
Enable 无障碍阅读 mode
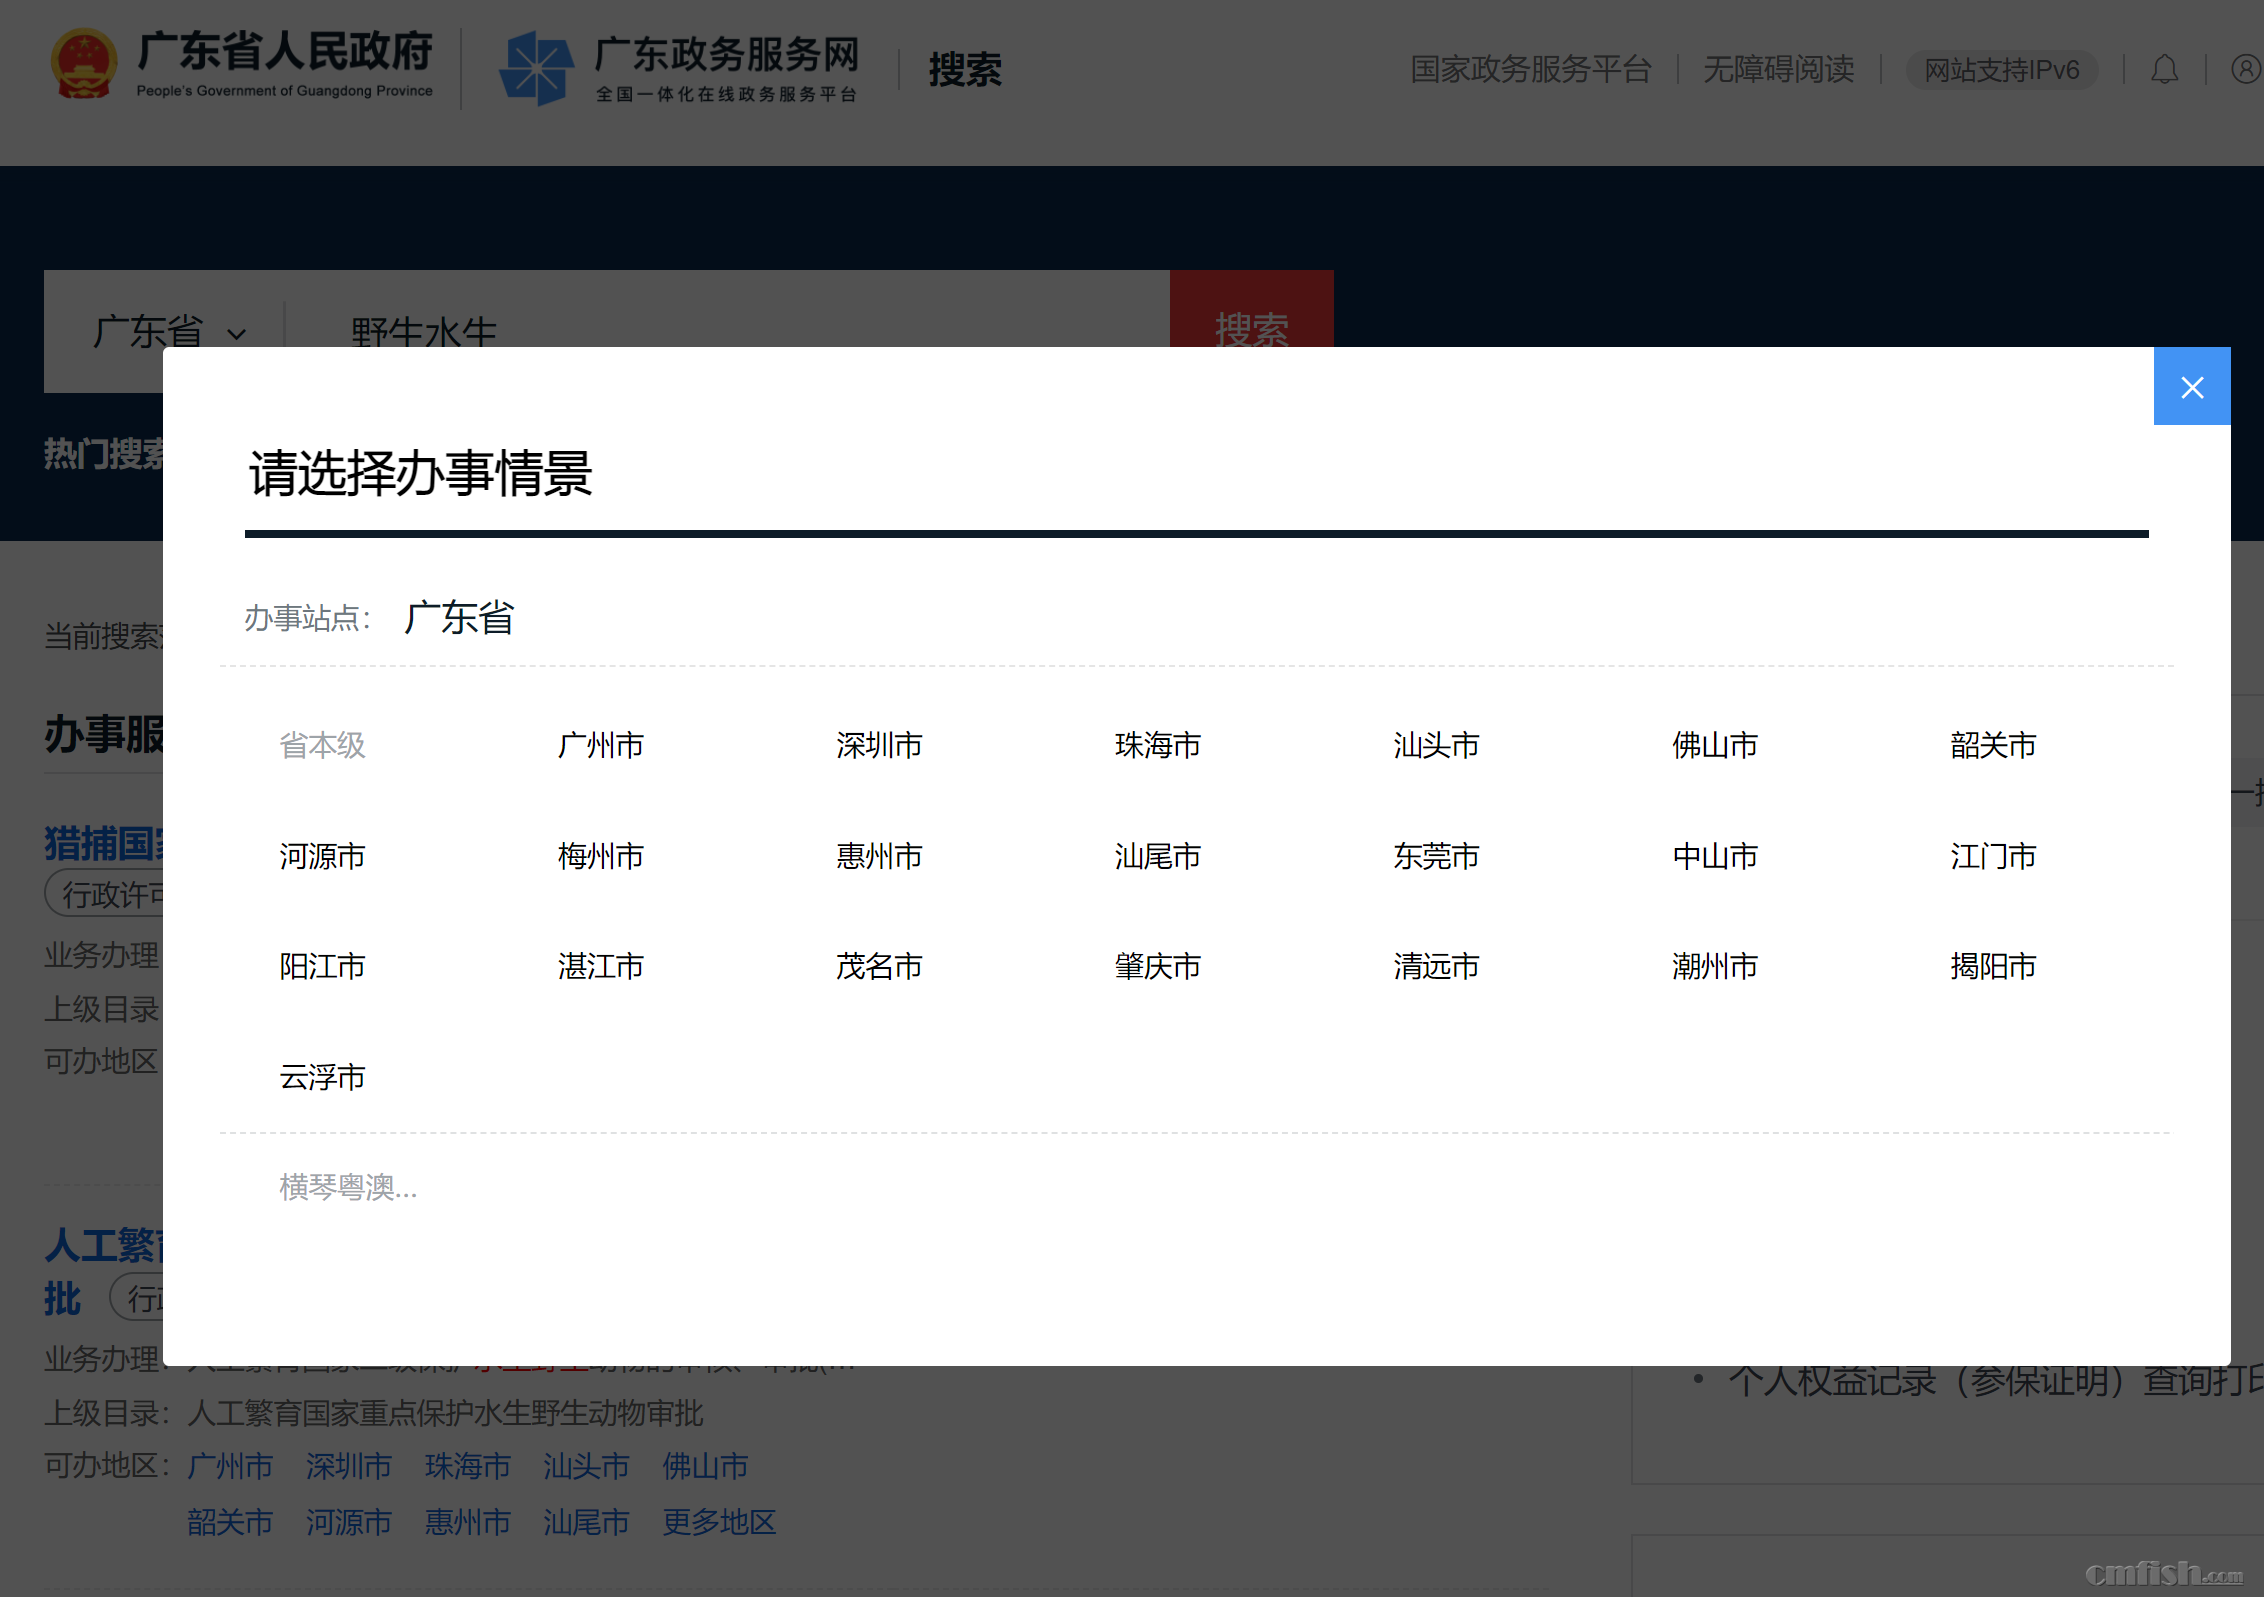point(1778,70)
